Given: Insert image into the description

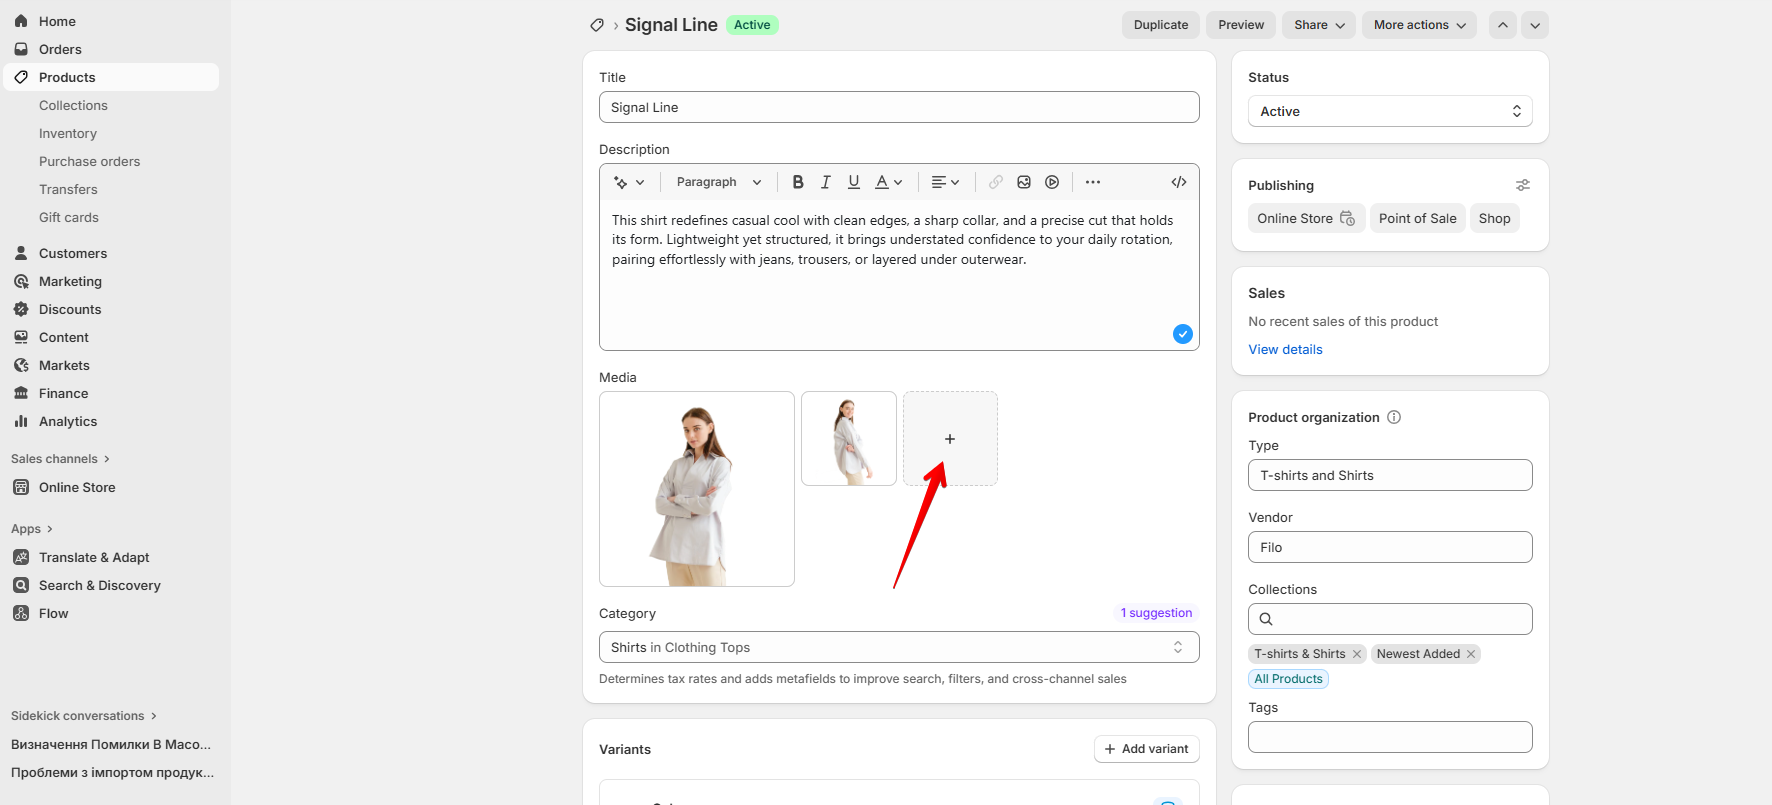Looking at the screenshot, I should 1023,182.
